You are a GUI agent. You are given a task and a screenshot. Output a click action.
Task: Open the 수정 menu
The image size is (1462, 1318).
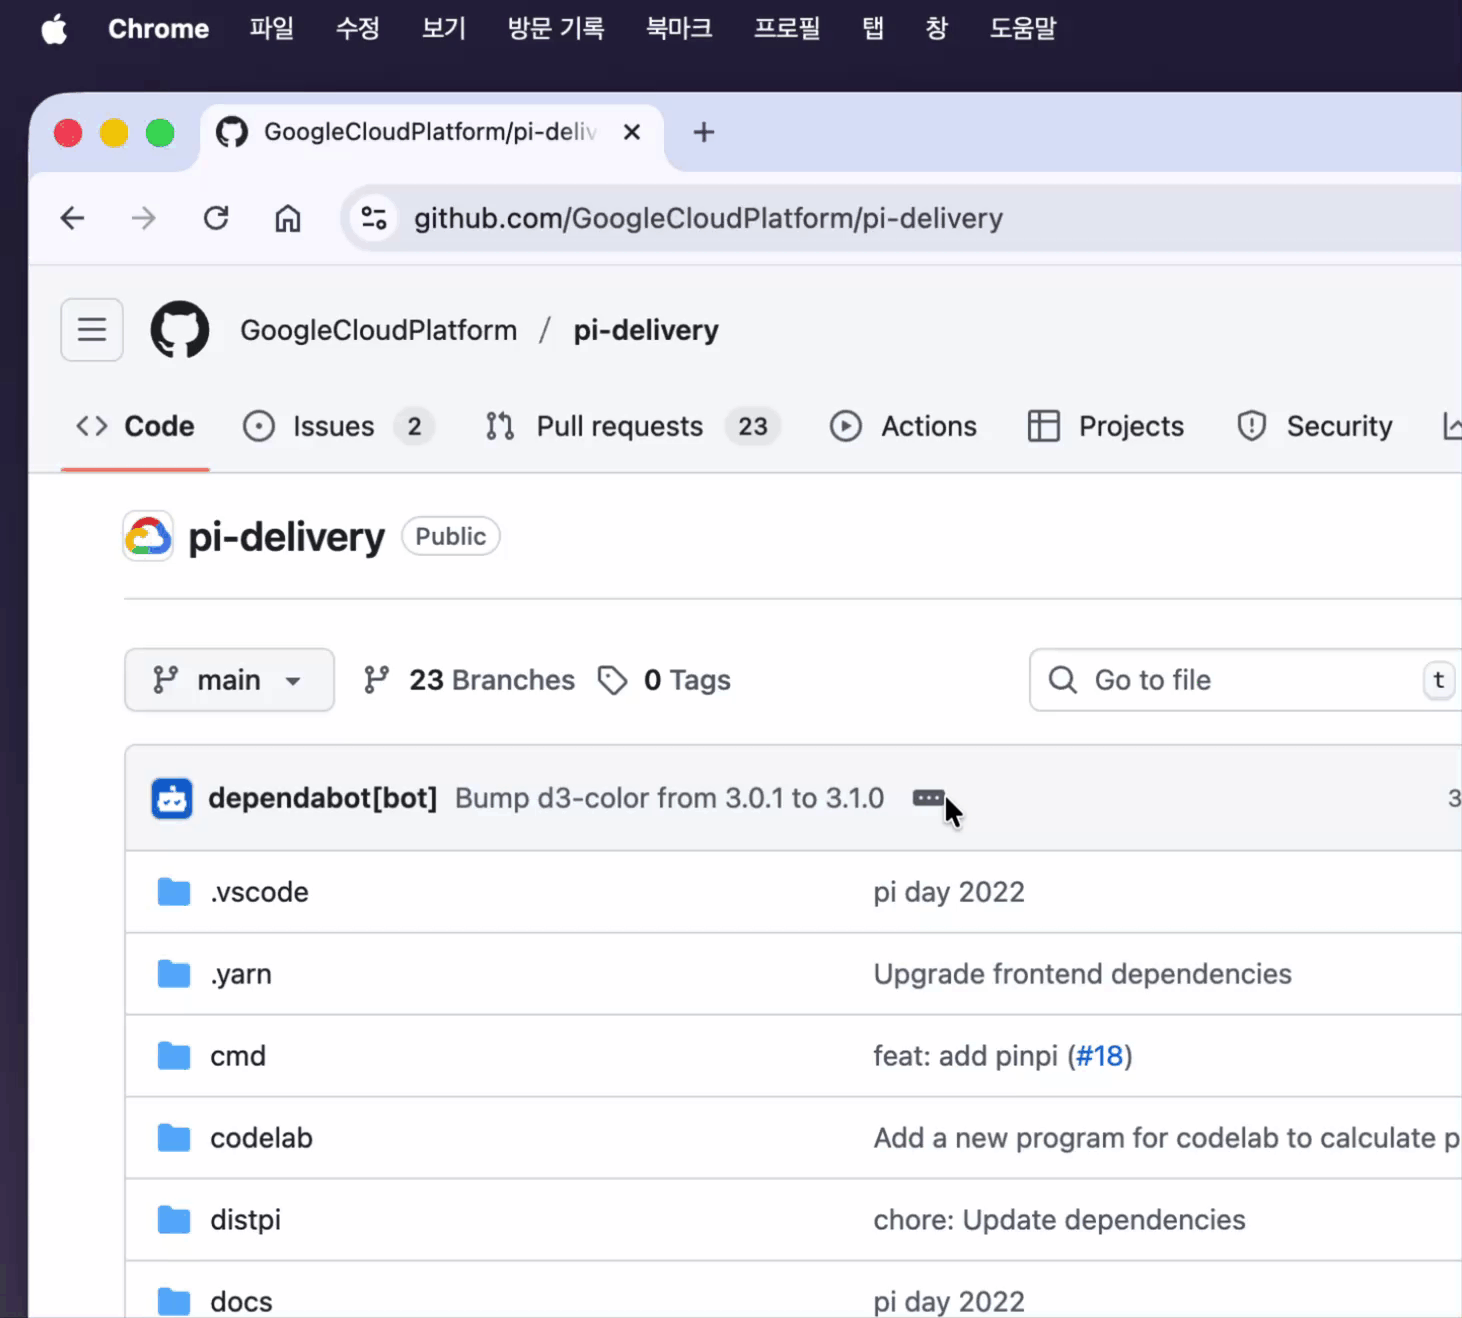358,29
